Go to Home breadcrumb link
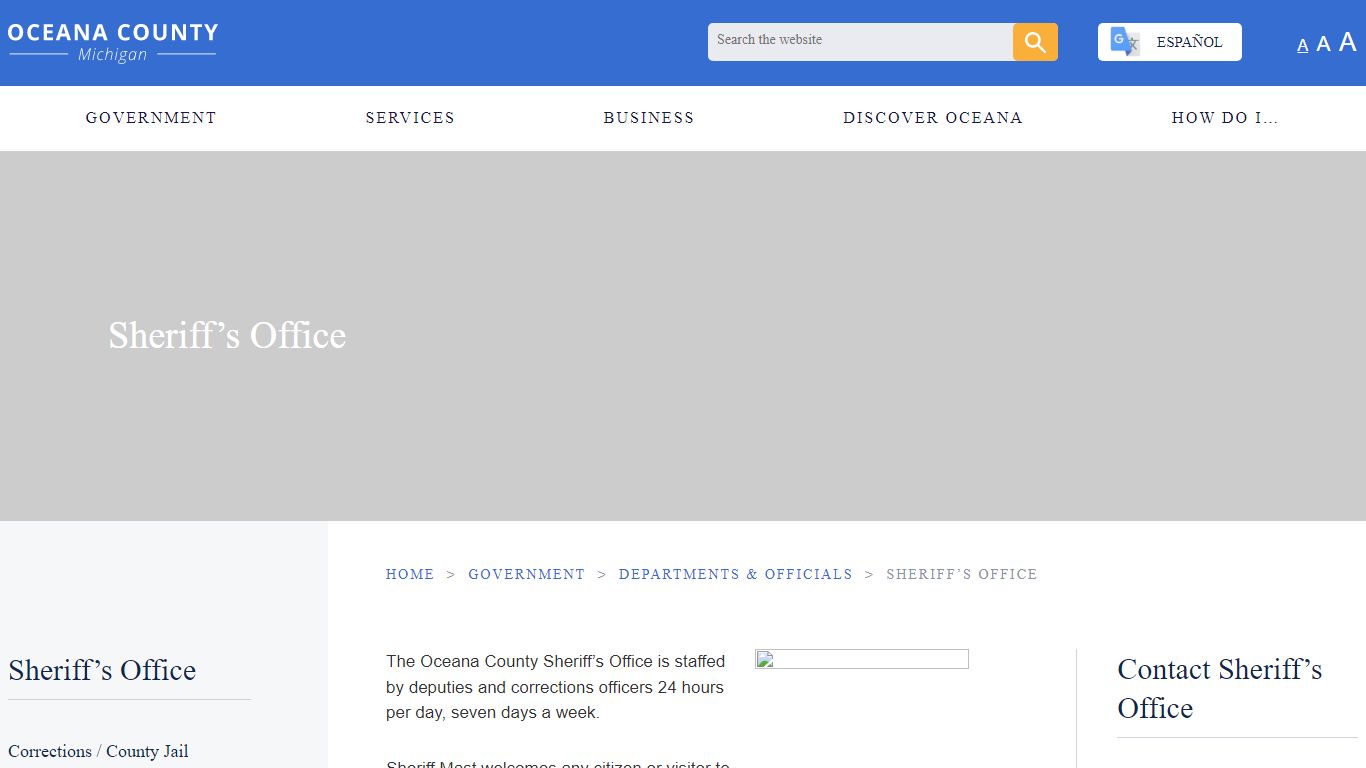 coord(410,574)
